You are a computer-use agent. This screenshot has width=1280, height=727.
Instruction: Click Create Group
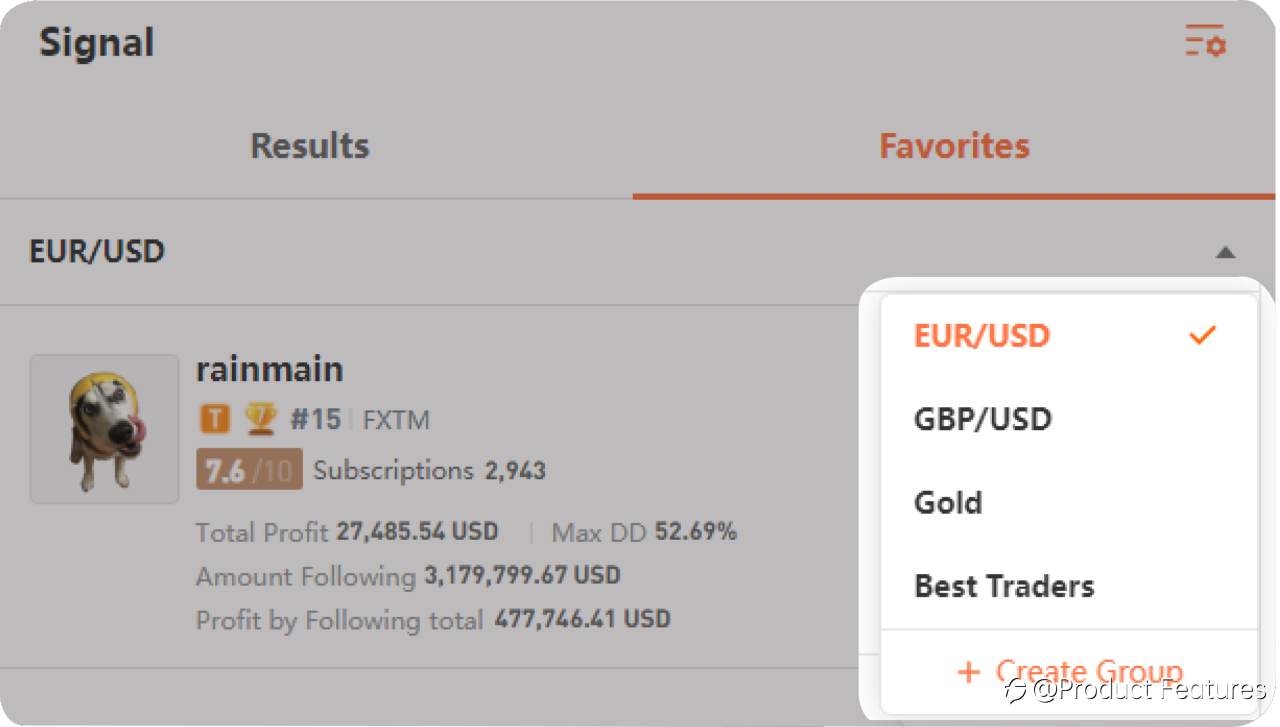1069,671
